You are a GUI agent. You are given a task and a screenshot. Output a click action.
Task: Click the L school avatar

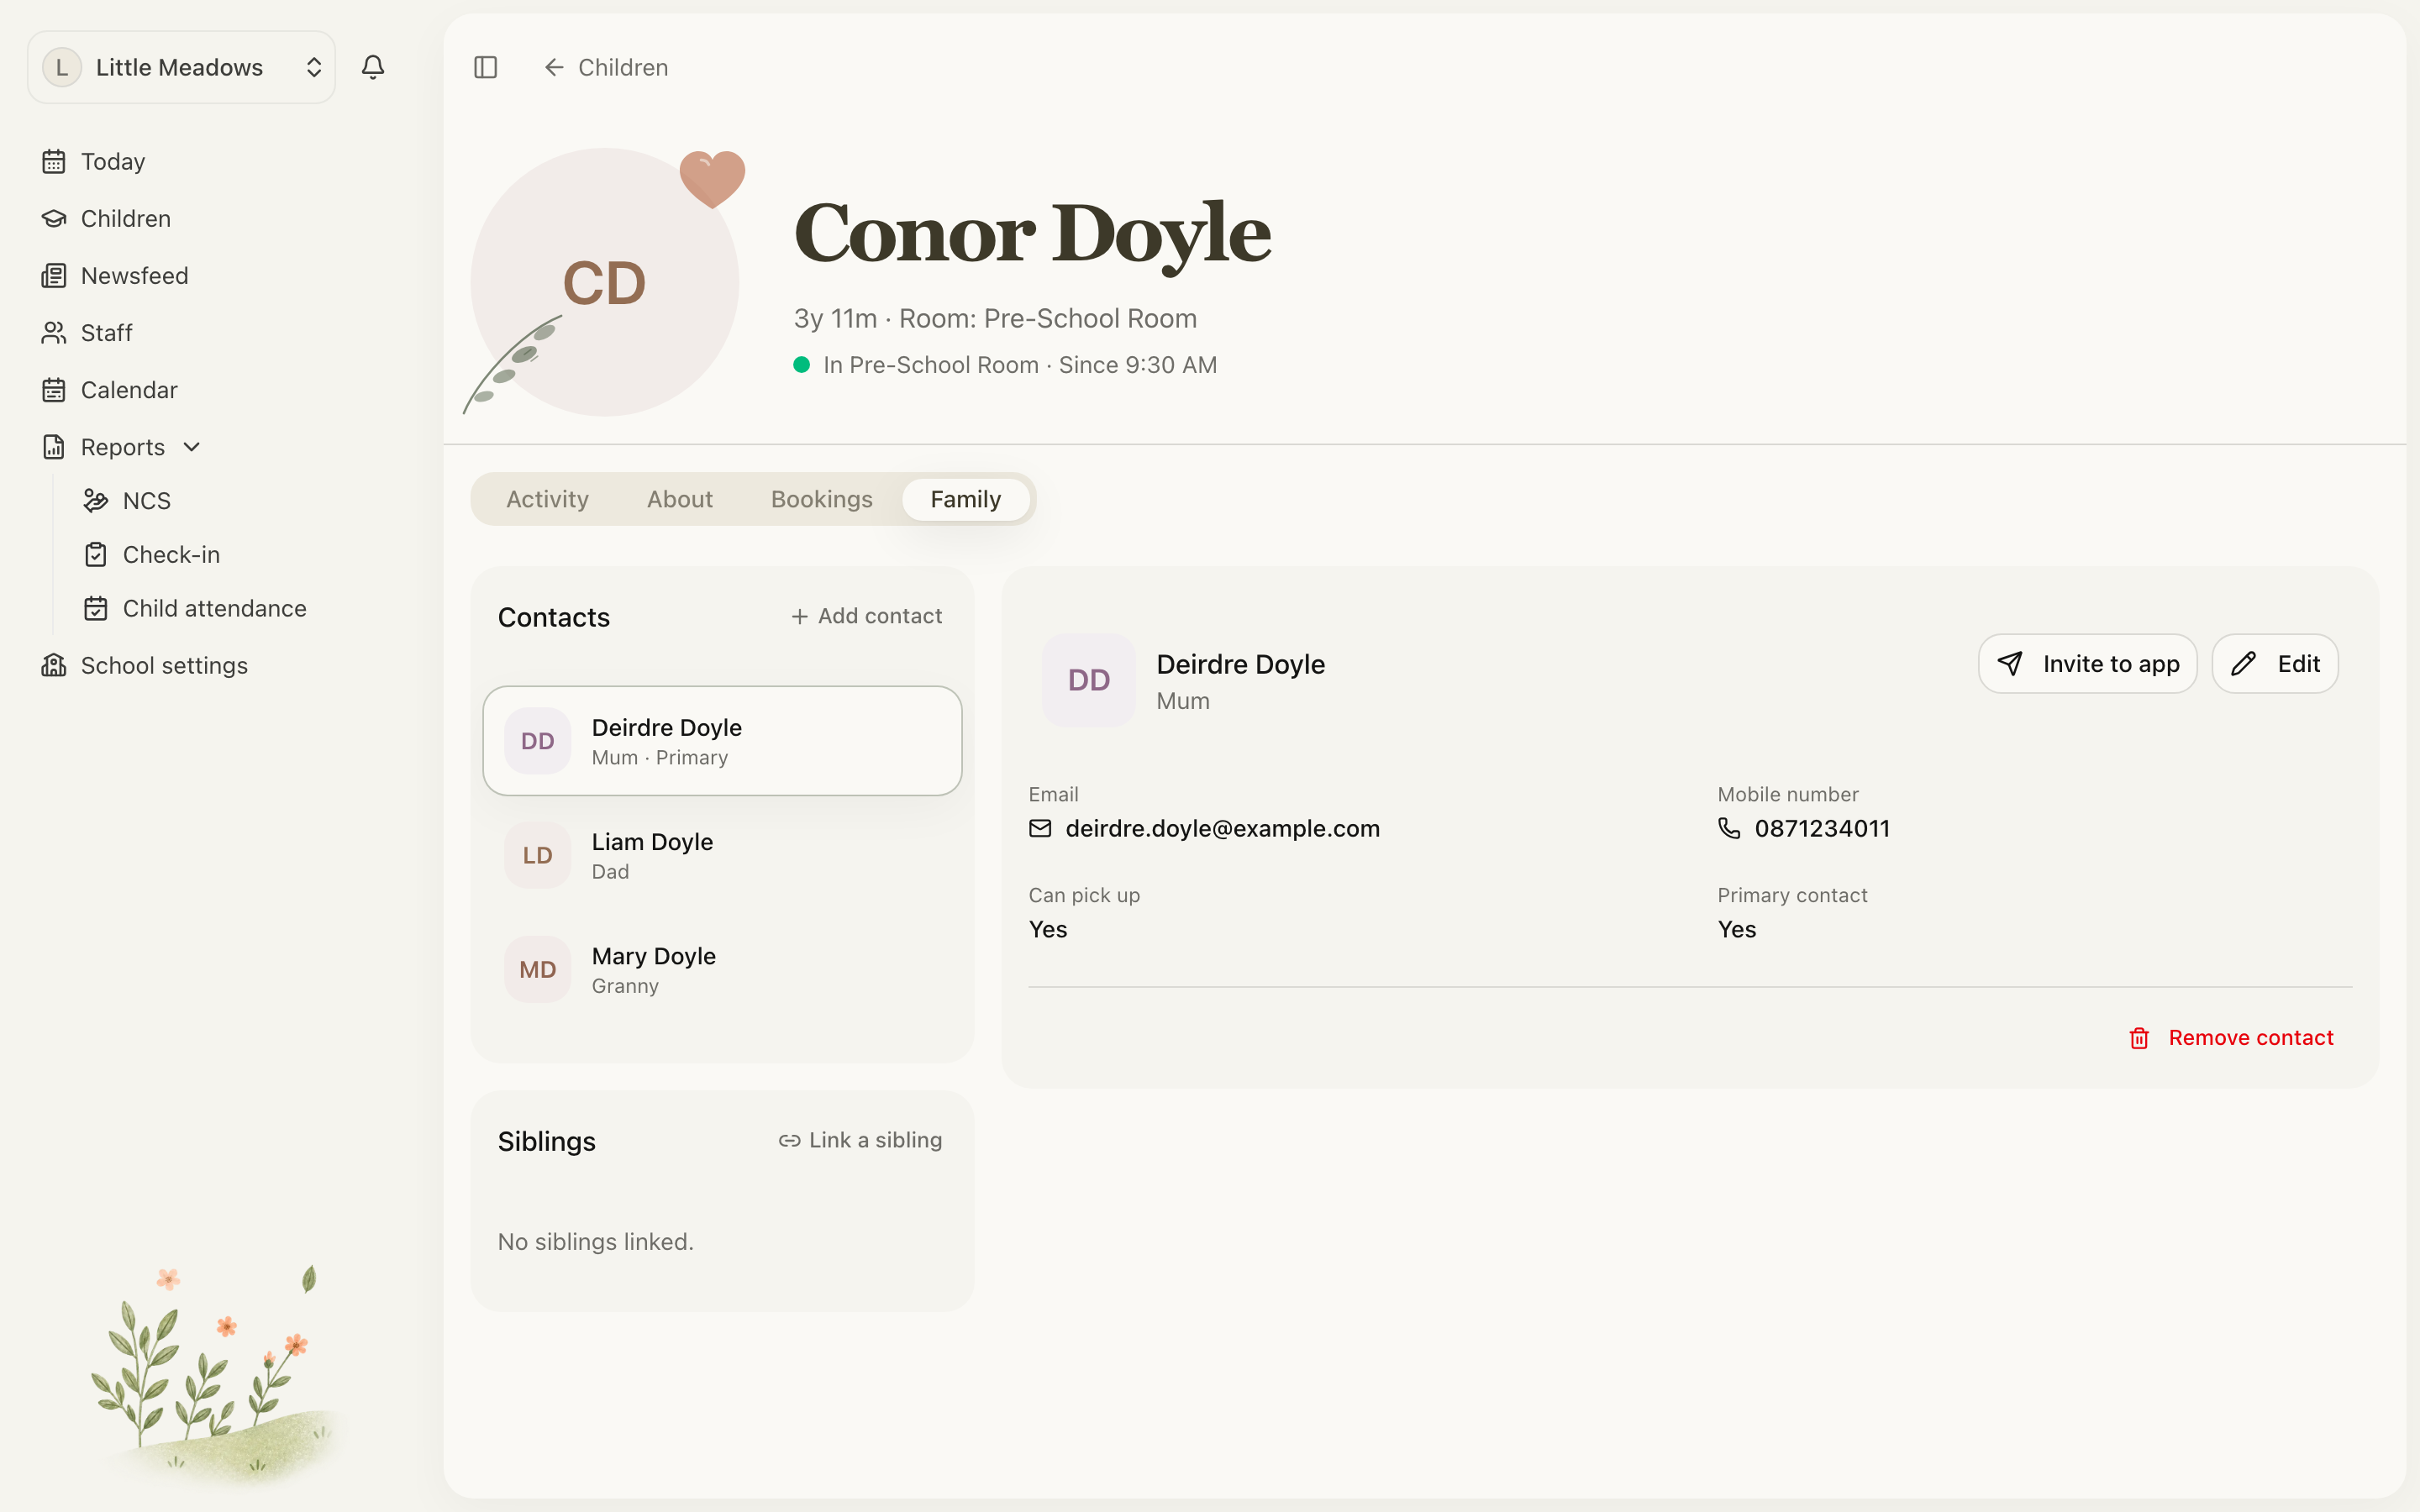tap(62, 67)
